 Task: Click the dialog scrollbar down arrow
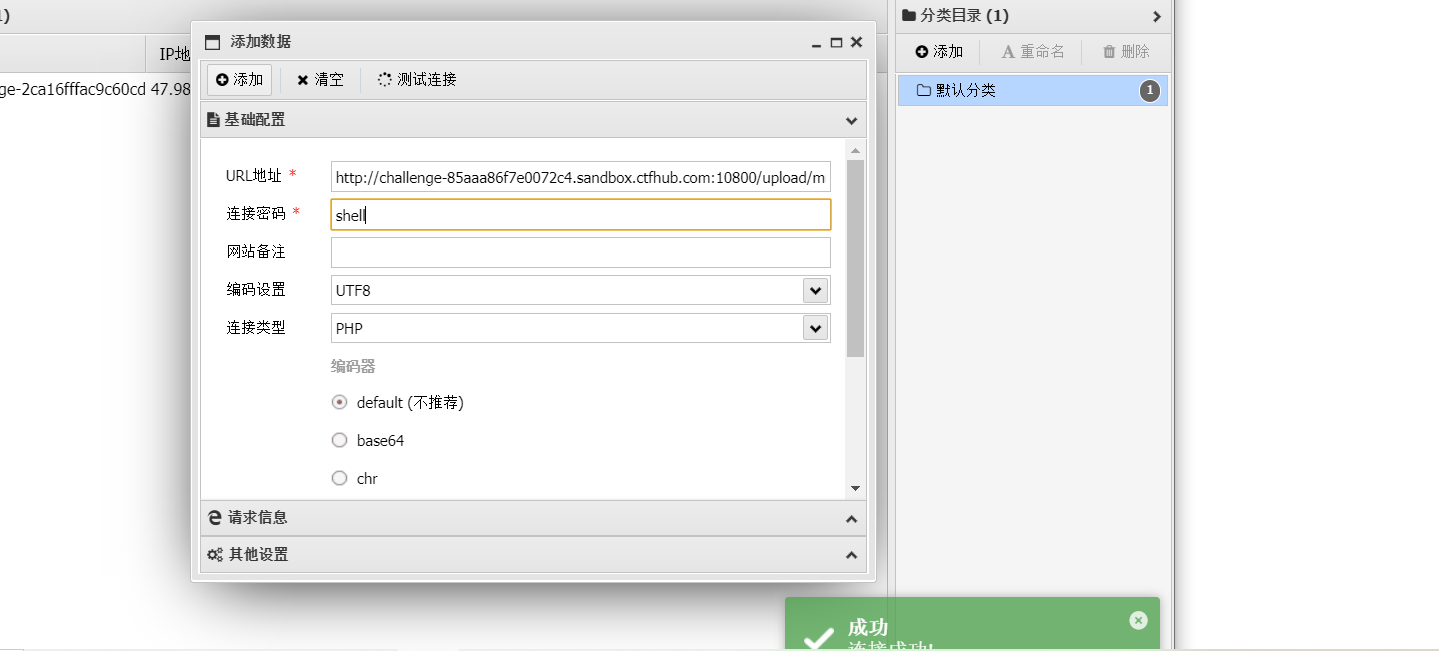[855, 488]
